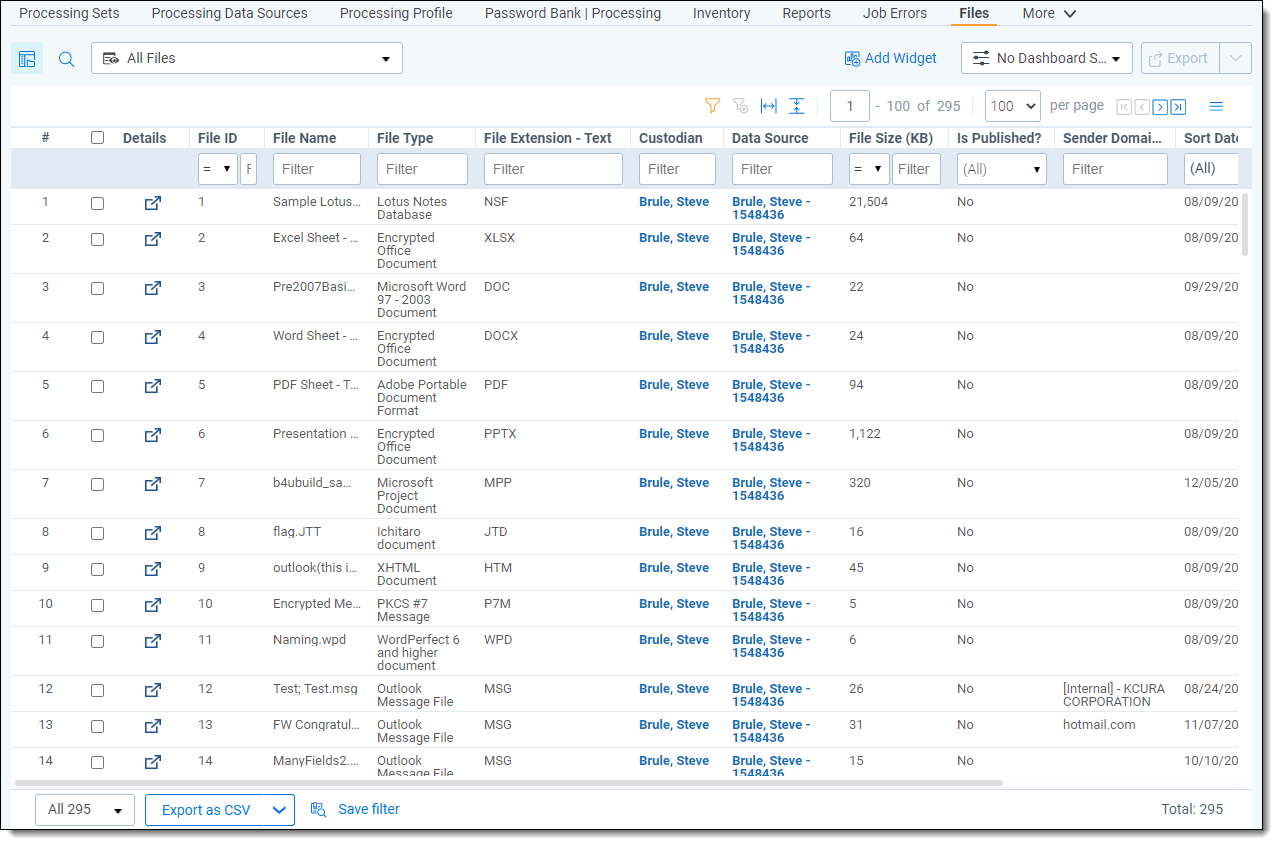Open the grid settings hamburger menu
The height and width of the screenshot is (845, 1278).
(1216, 106)
